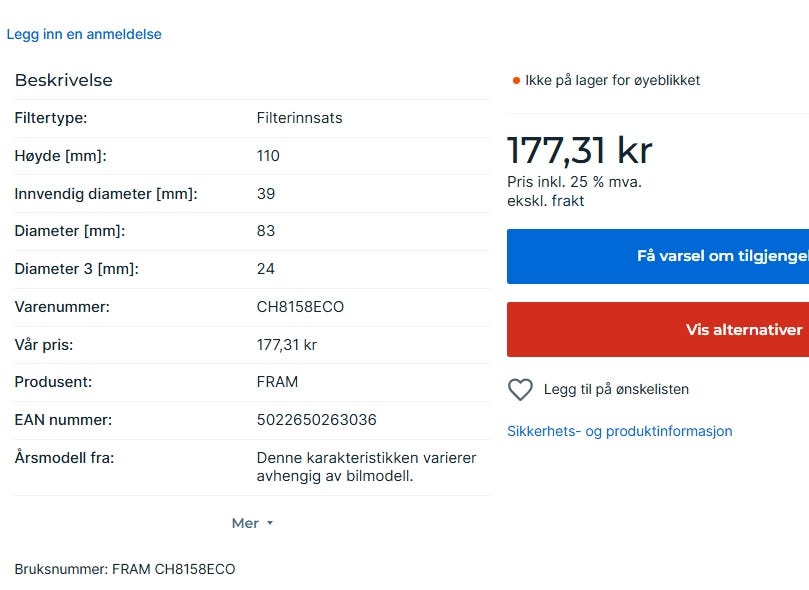
Task: Click the Produsent value FRAM
Action: (277, 382)
